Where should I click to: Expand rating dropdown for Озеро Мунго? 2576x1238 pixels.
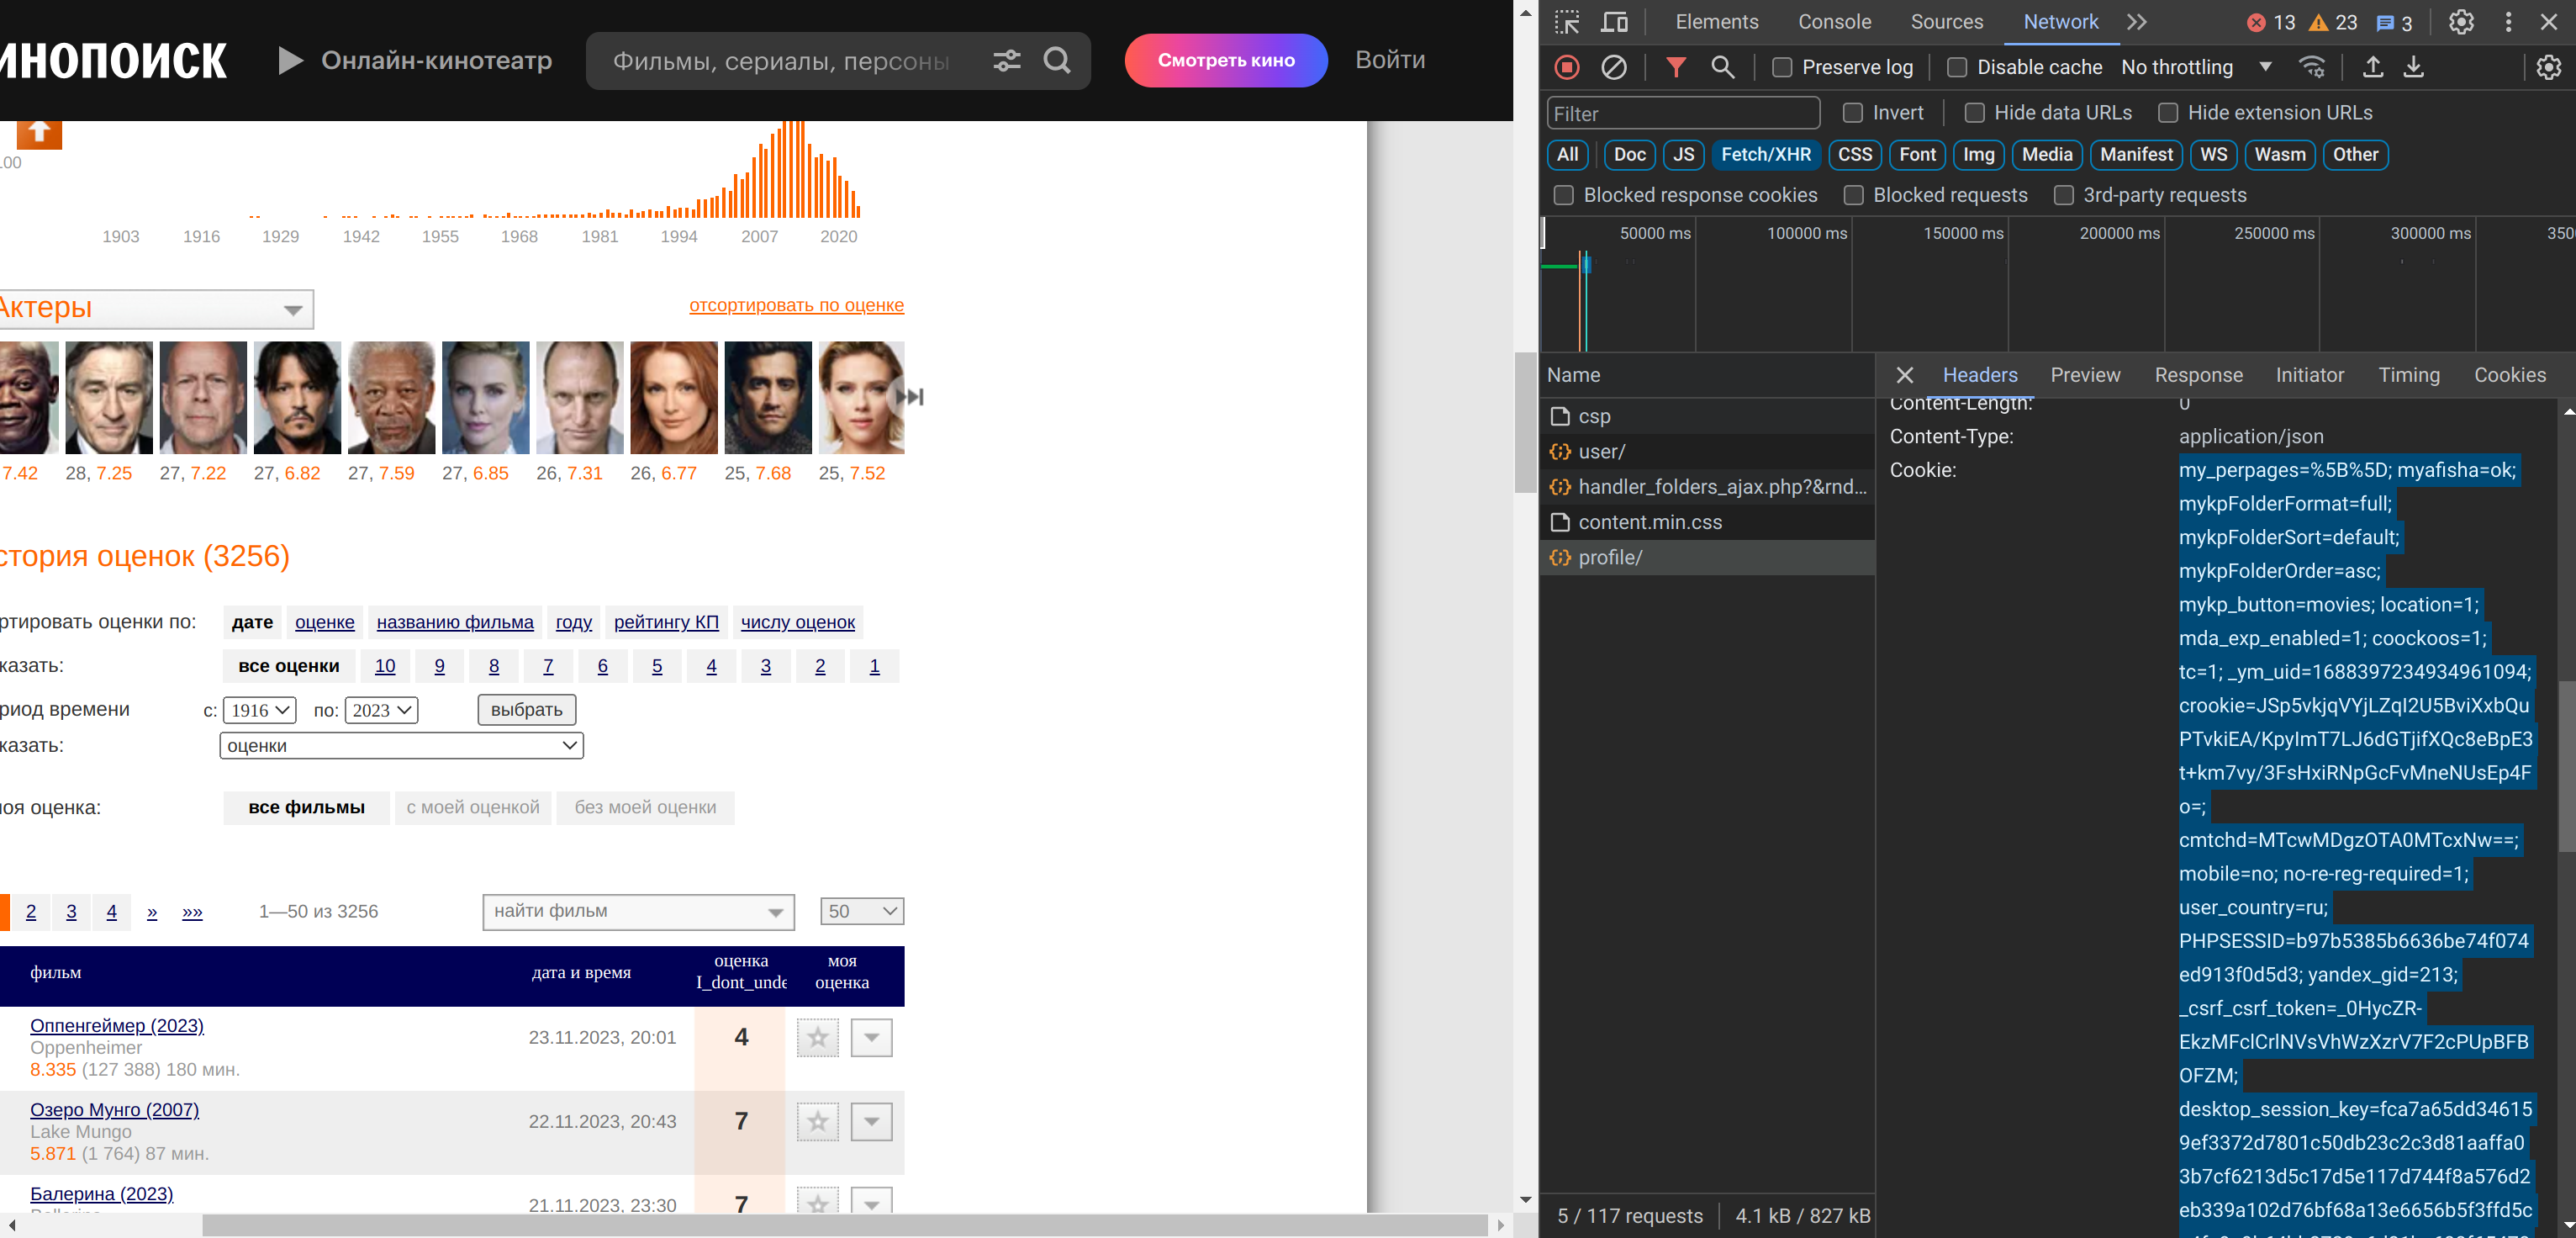click(x=871, y=1121)
